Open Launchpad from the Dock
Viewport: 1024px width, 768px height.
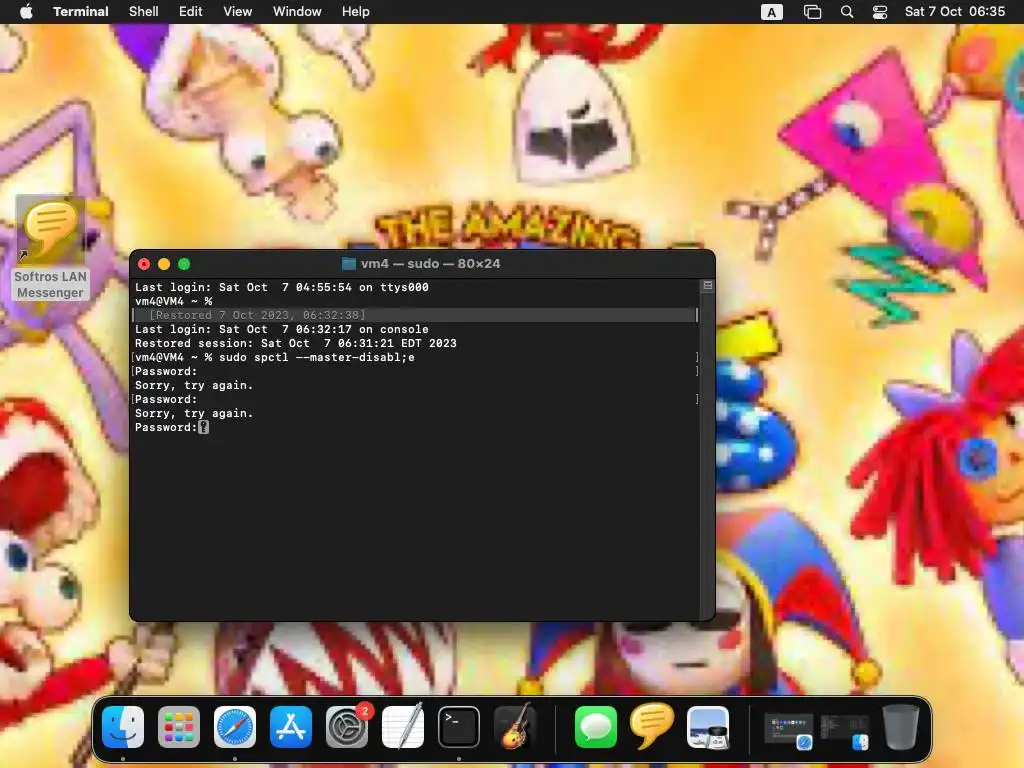coord(179,727)
